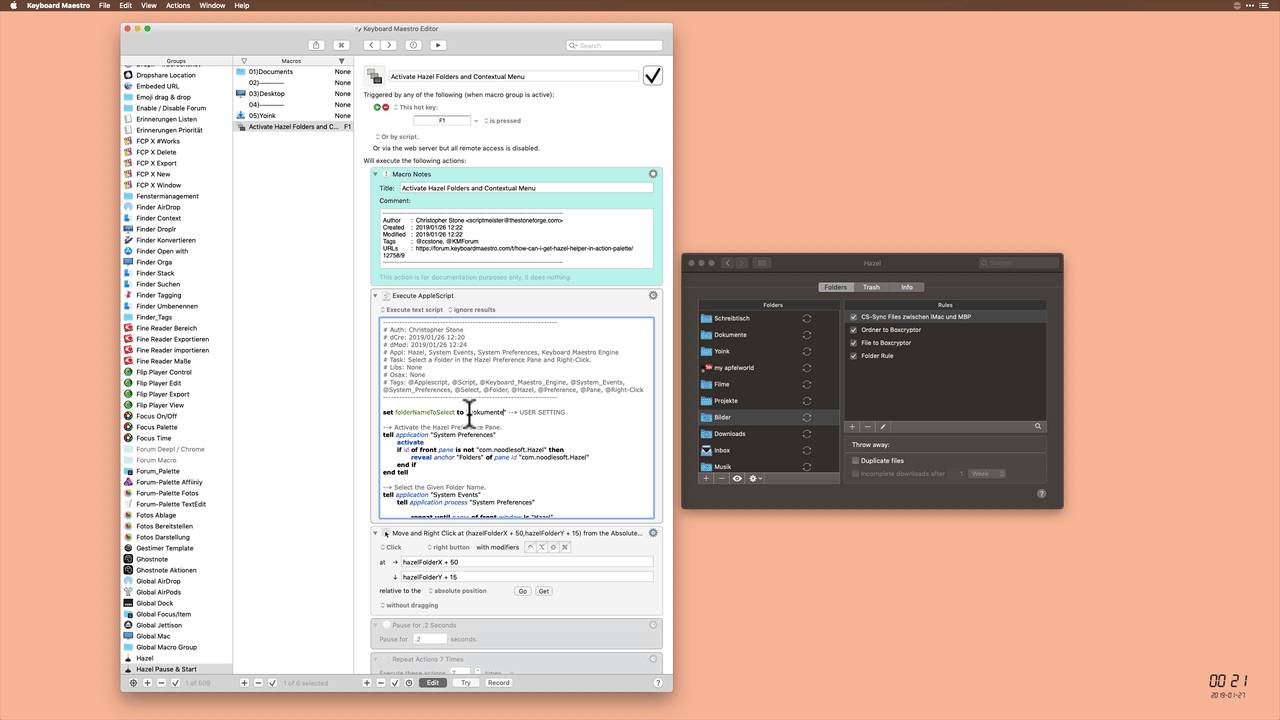Uncheck the CS-Sync Files zwischen iMac und MBP rule
Image resolution: width=1280 pixels, height=720 pixels.
(853, 317)
